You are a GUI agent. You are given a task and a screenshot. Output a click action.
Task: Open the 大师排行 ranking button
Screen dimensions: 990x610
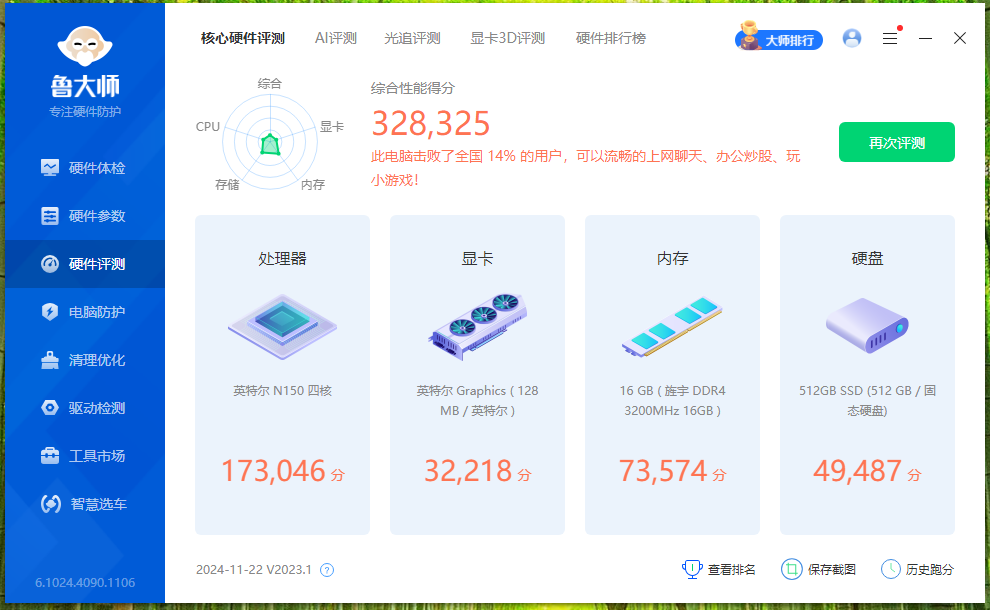[x=778, y=37]
